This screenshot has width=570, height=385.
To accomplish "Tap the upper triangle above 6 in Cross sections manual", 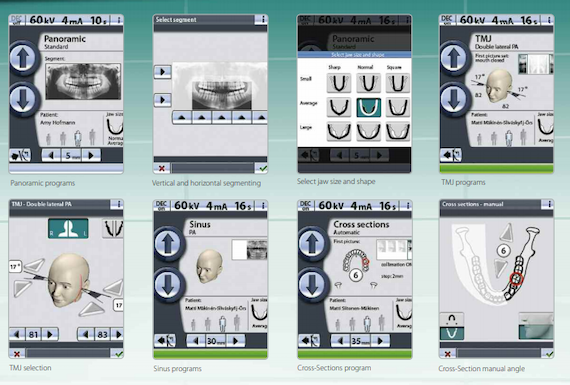I will pyautogui.click(x=507, y=233).
